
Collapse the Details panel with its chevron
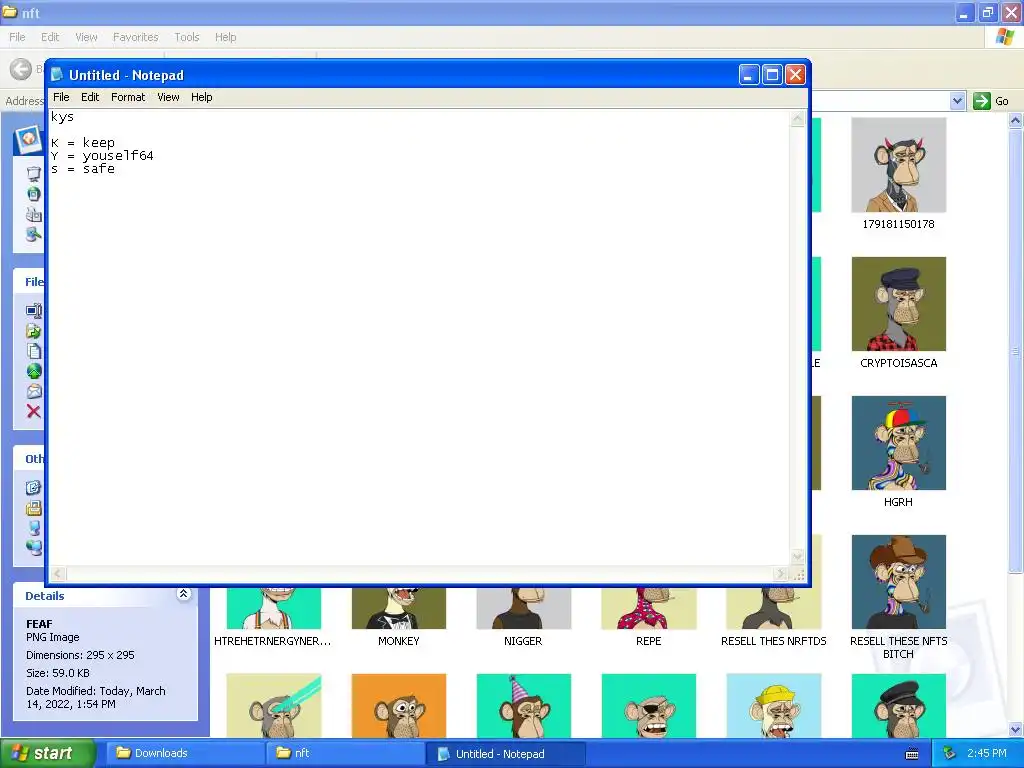[x=184, y=594]
